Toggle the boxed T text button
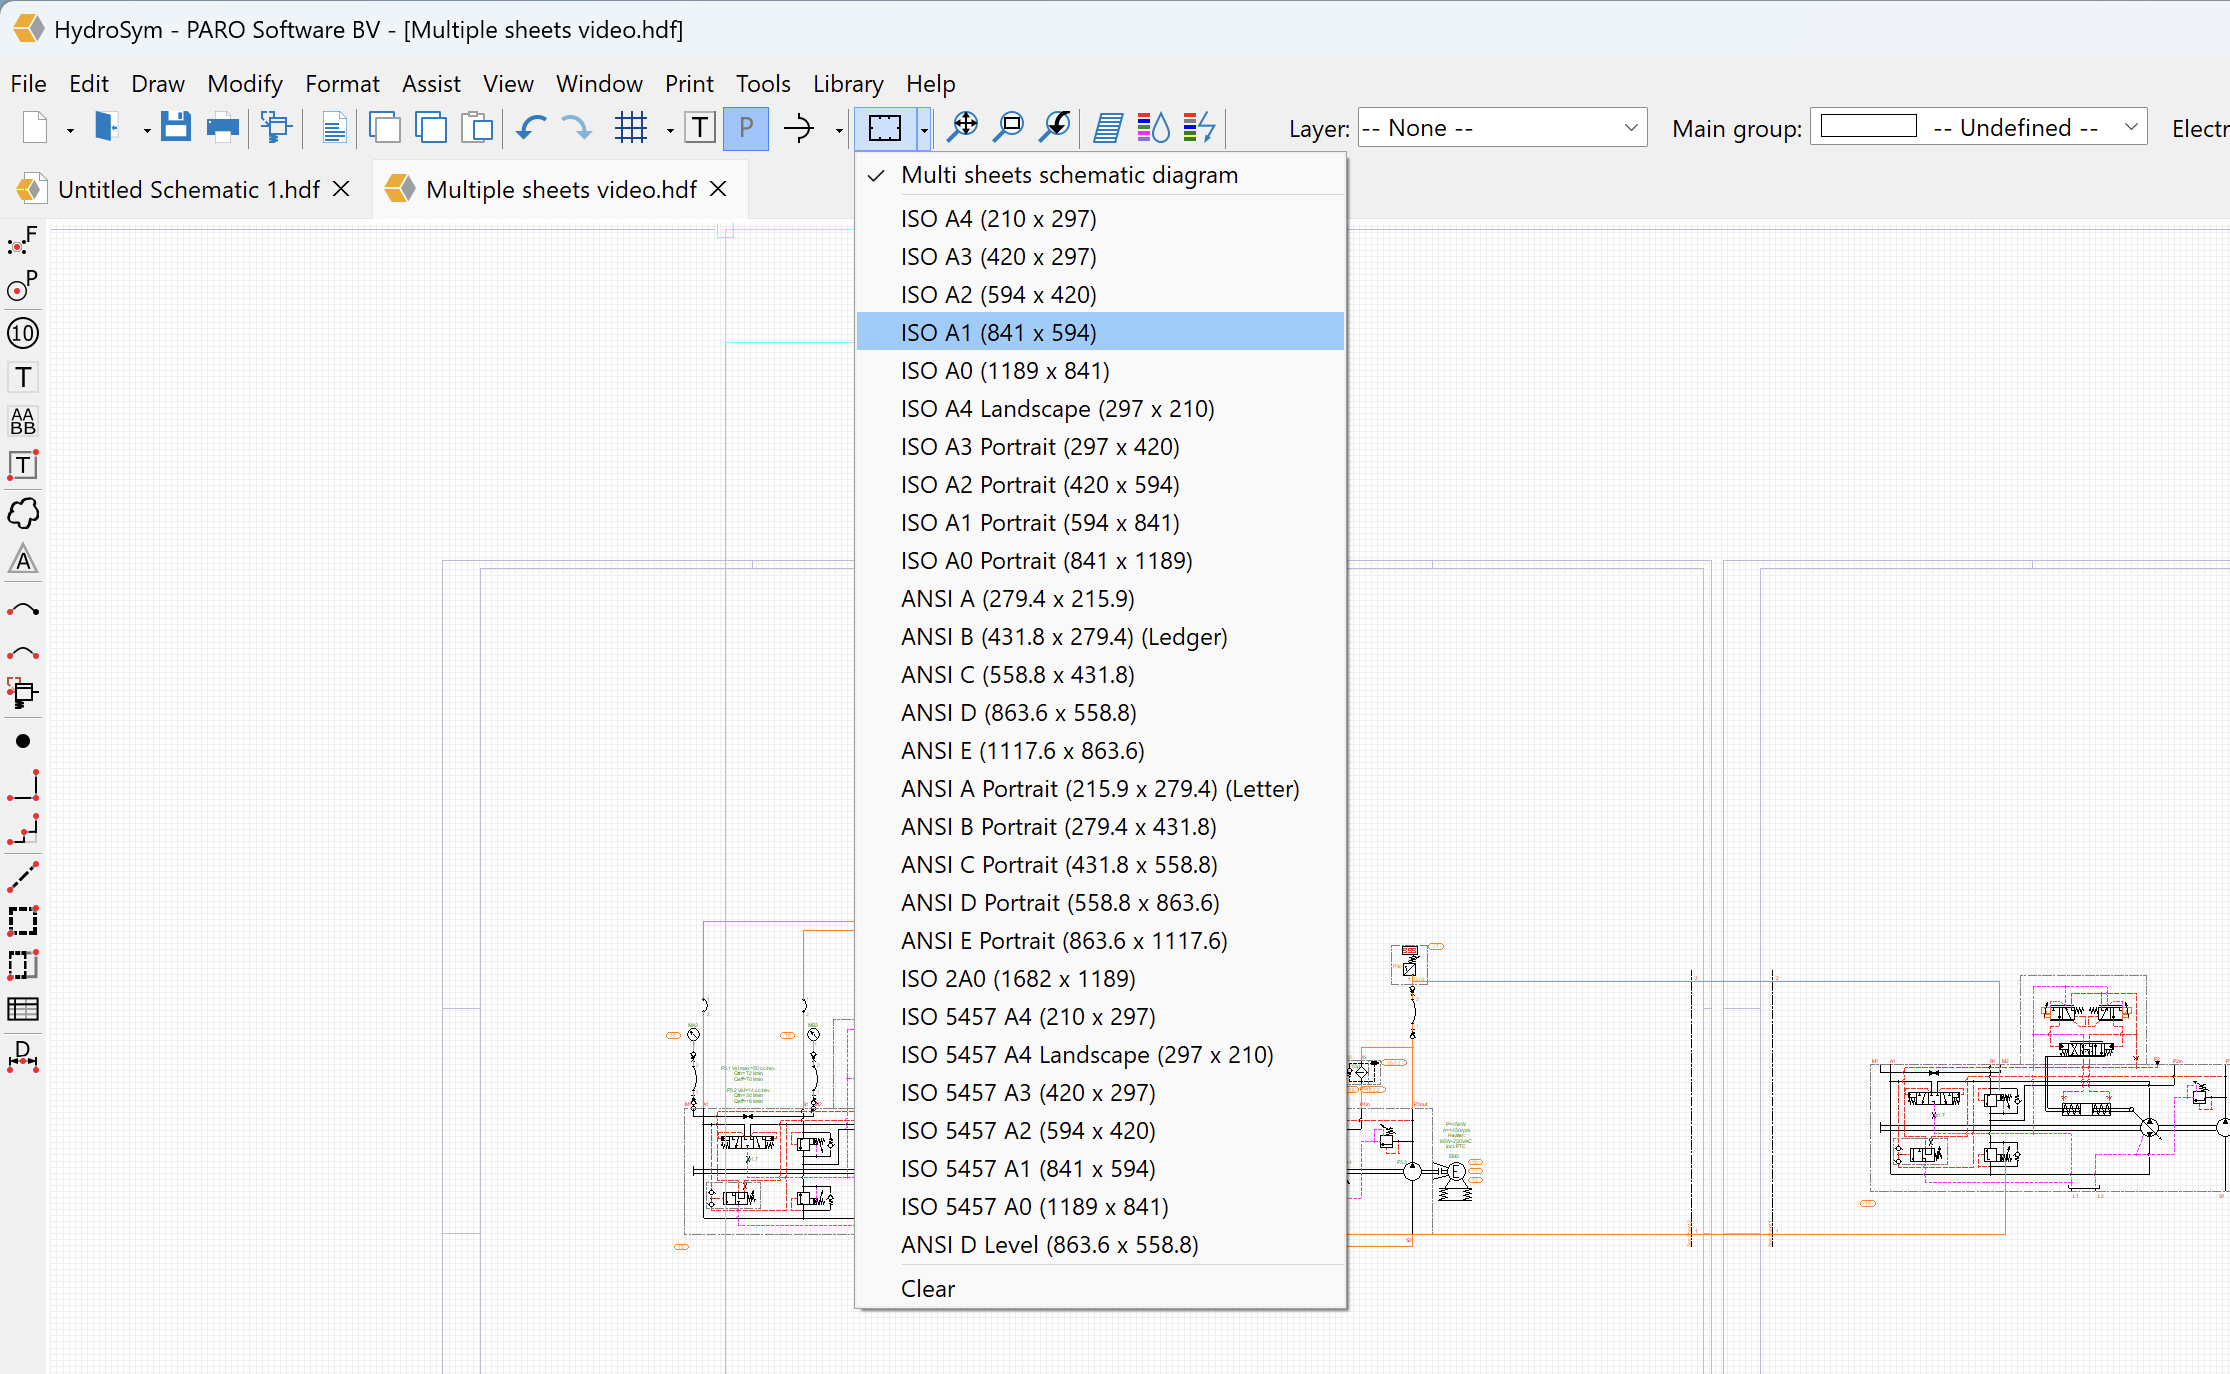The height and width of the screenshot is (1374, 2230). click(700, 128)
